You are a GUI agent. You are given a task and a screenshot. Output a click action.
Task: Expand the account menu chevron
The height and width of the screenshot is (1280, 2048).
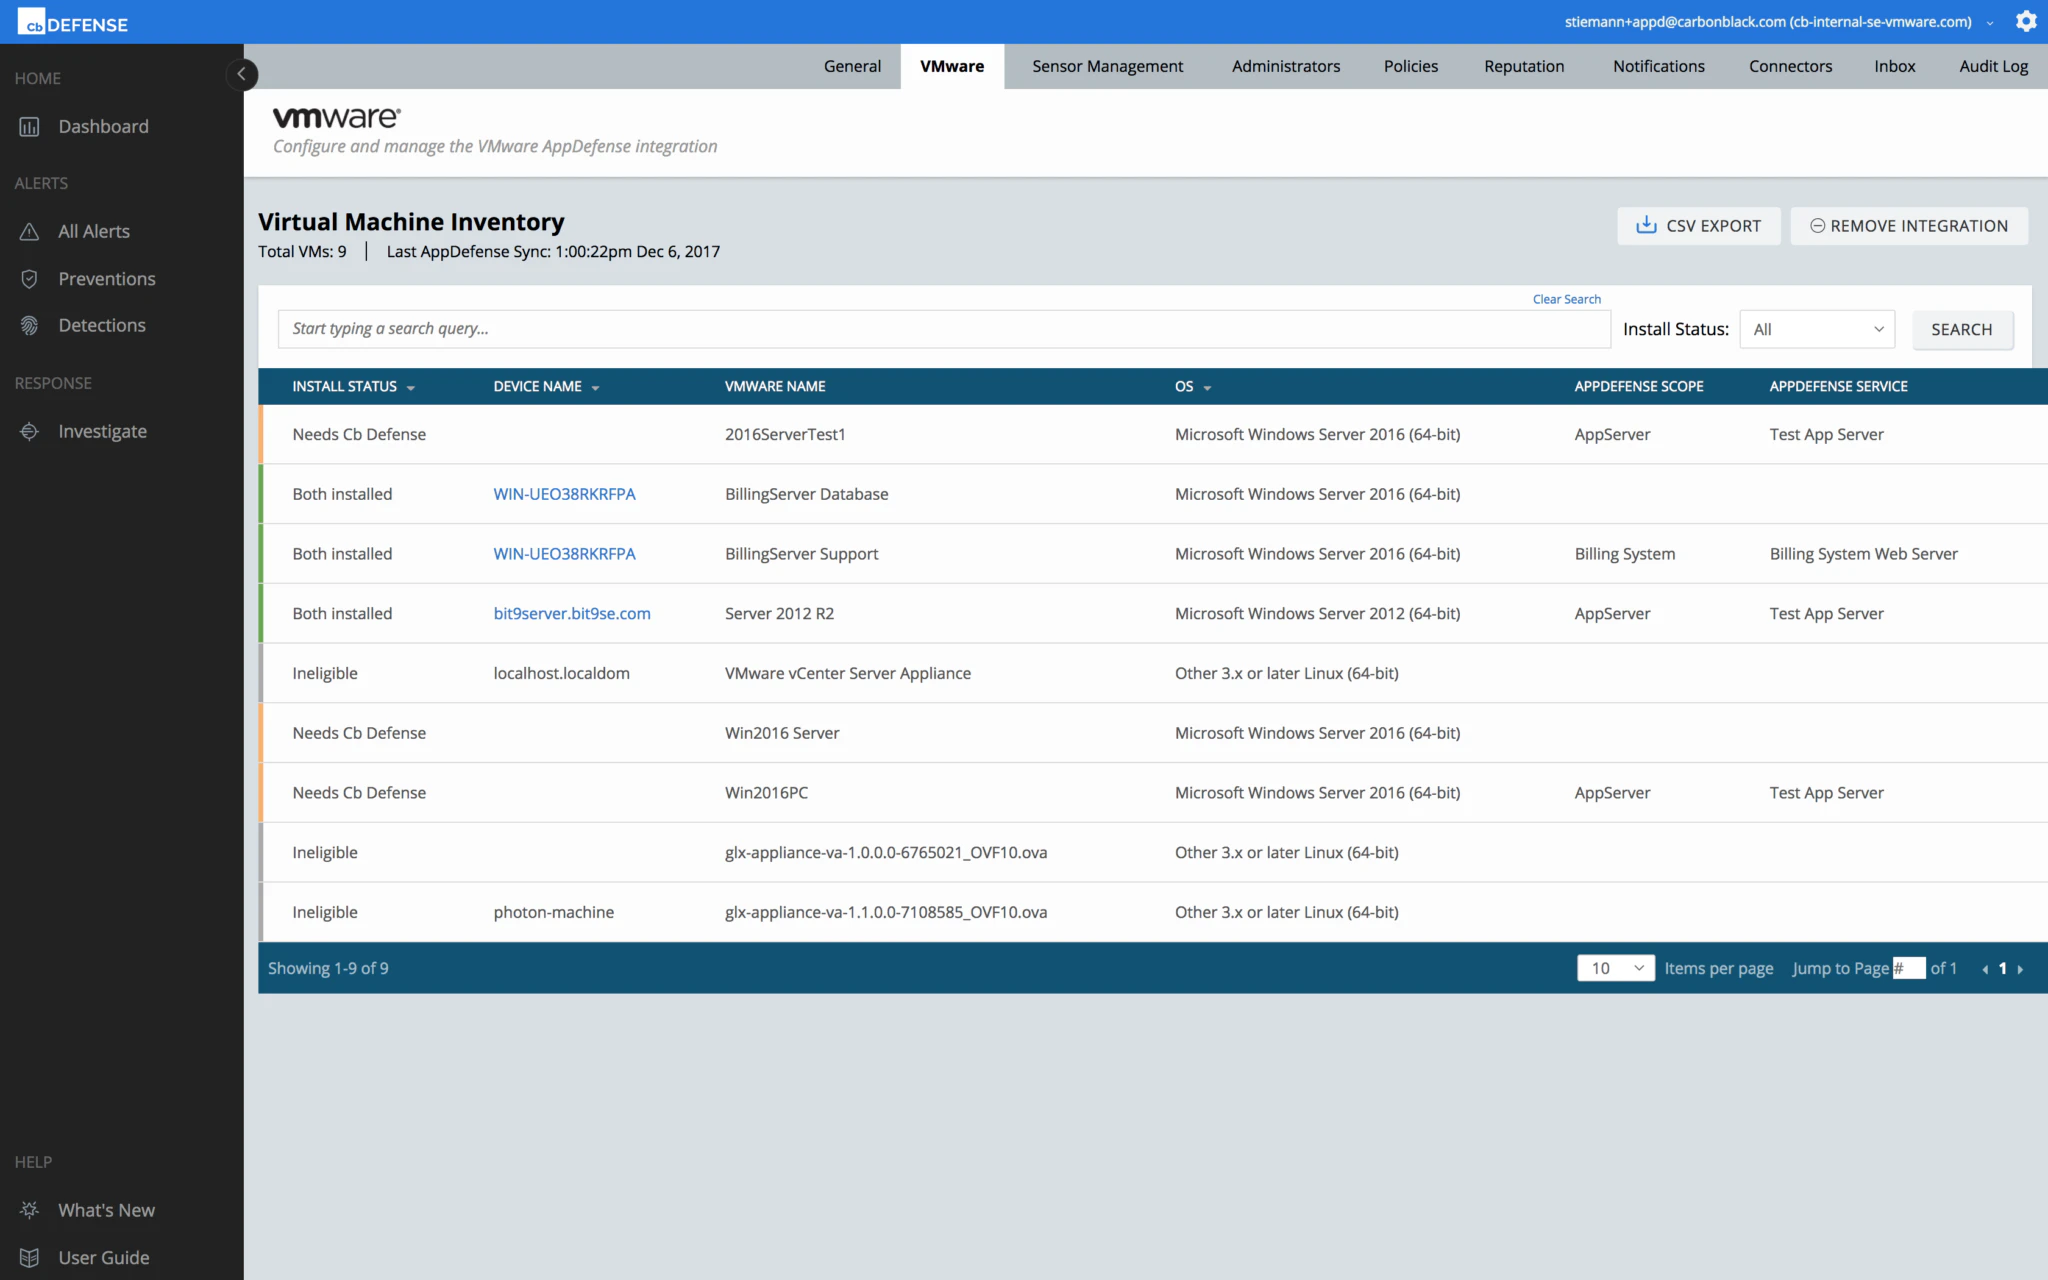coord(1990,21)
